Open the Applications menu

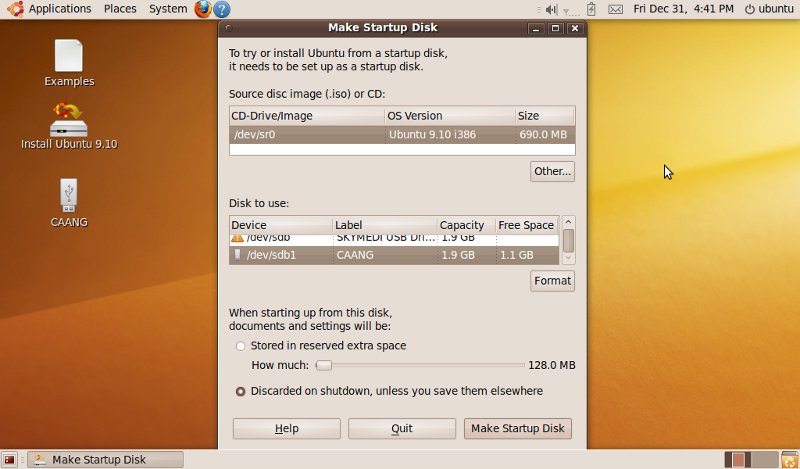(60, 9)
